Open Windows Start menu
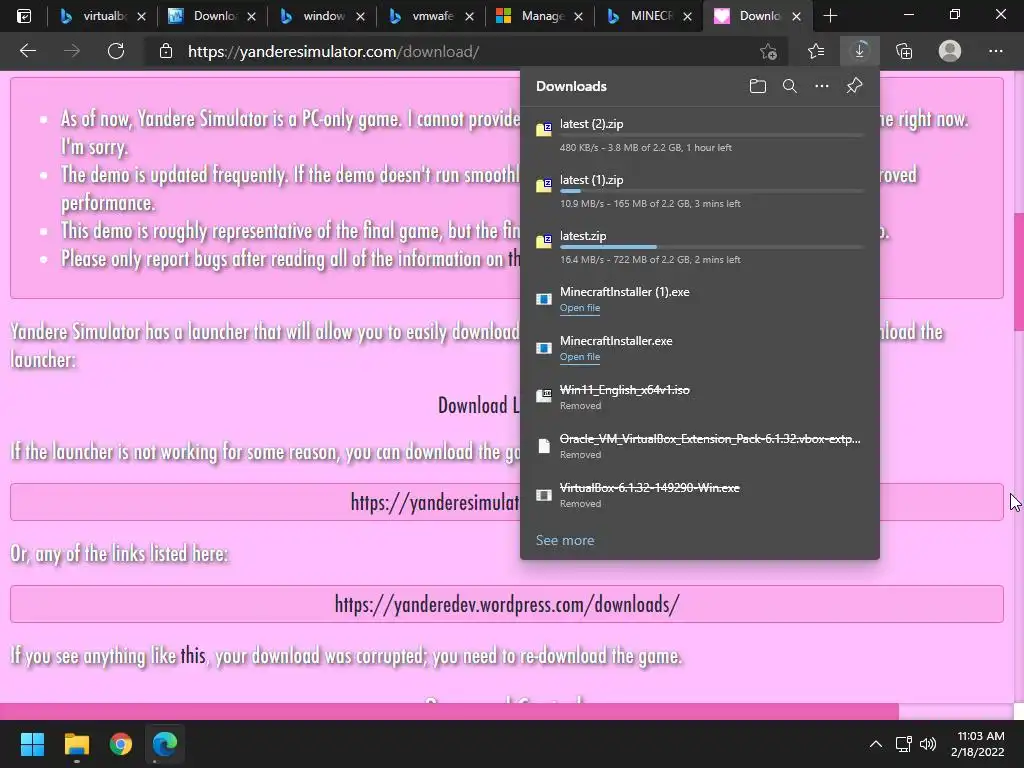Screen dimensions: 1024x768 tap(32, 744)
